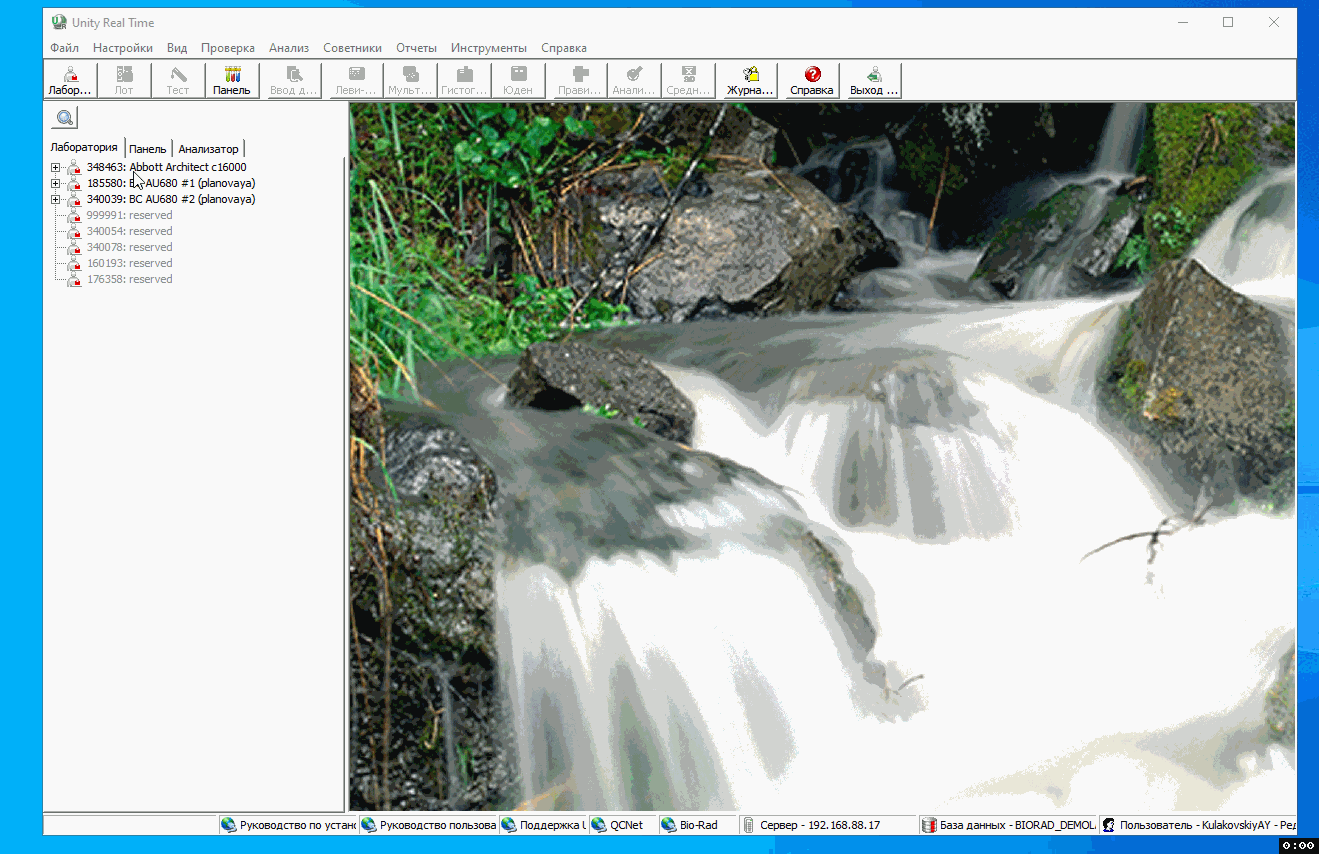Screen dimensions: 1319x854
Task: Select the 999991 reserved tree item
Action: tap(129, 215)
